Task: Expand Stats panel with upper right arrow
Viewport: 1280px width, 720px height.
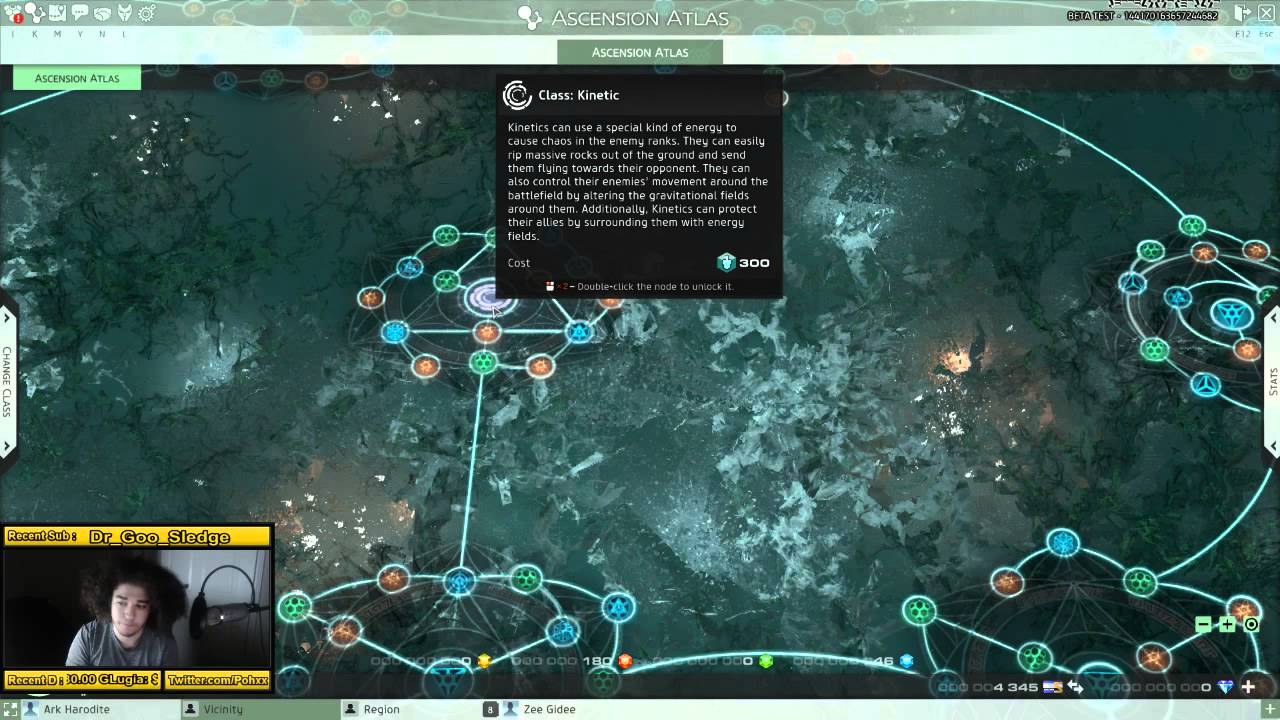Action: [1273, 318]
